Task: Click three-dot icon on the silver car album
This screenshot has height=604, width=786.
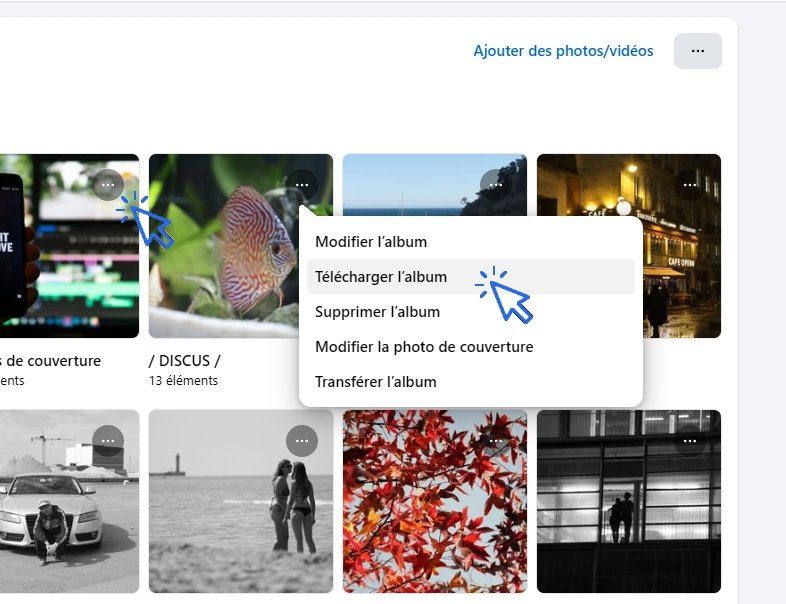Action: click(x=108, y=441)
